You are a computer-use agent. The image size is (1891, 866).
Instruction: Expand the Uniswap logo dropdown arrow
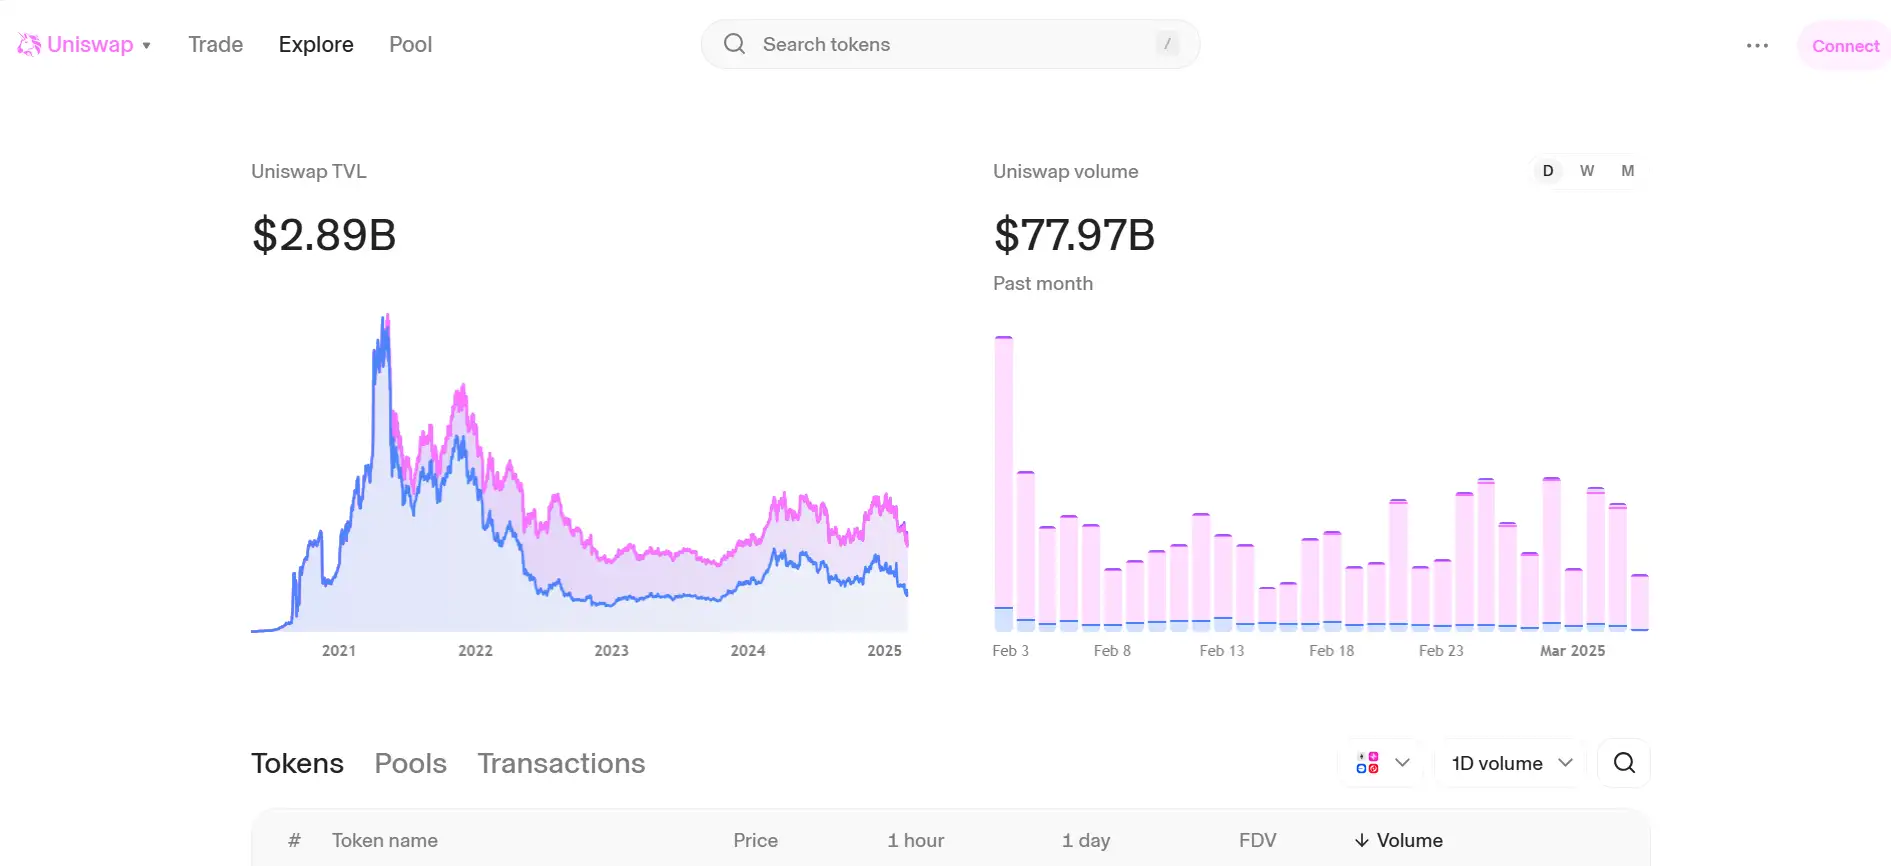147,46
